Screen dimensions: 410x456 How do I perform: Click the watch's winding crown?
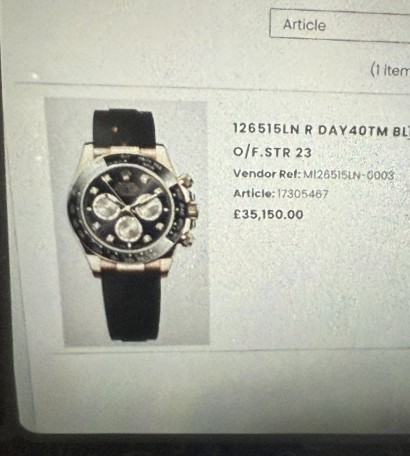[x=193, y=211]
